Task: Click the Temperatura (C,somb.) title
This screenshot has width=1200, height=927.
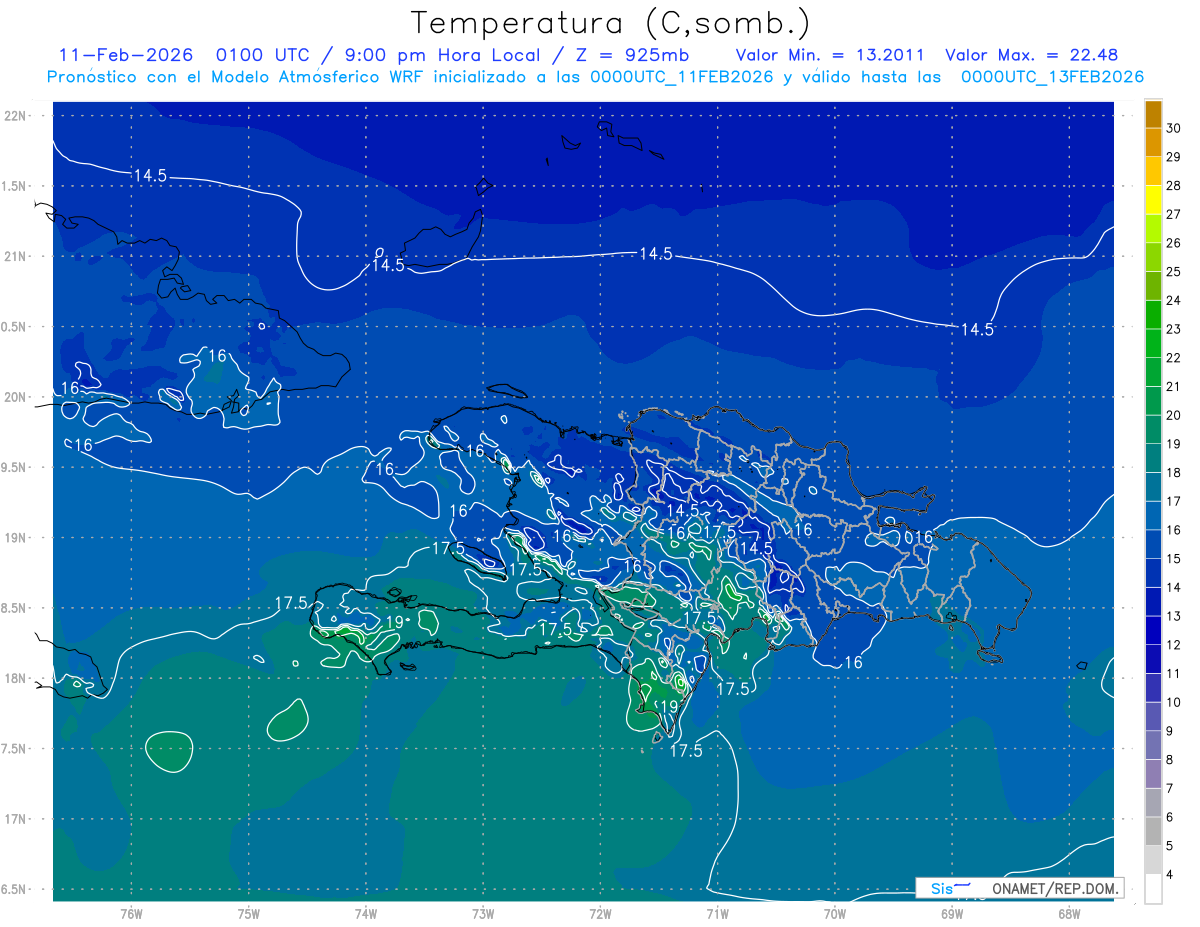Action: [x=611, y=22]
